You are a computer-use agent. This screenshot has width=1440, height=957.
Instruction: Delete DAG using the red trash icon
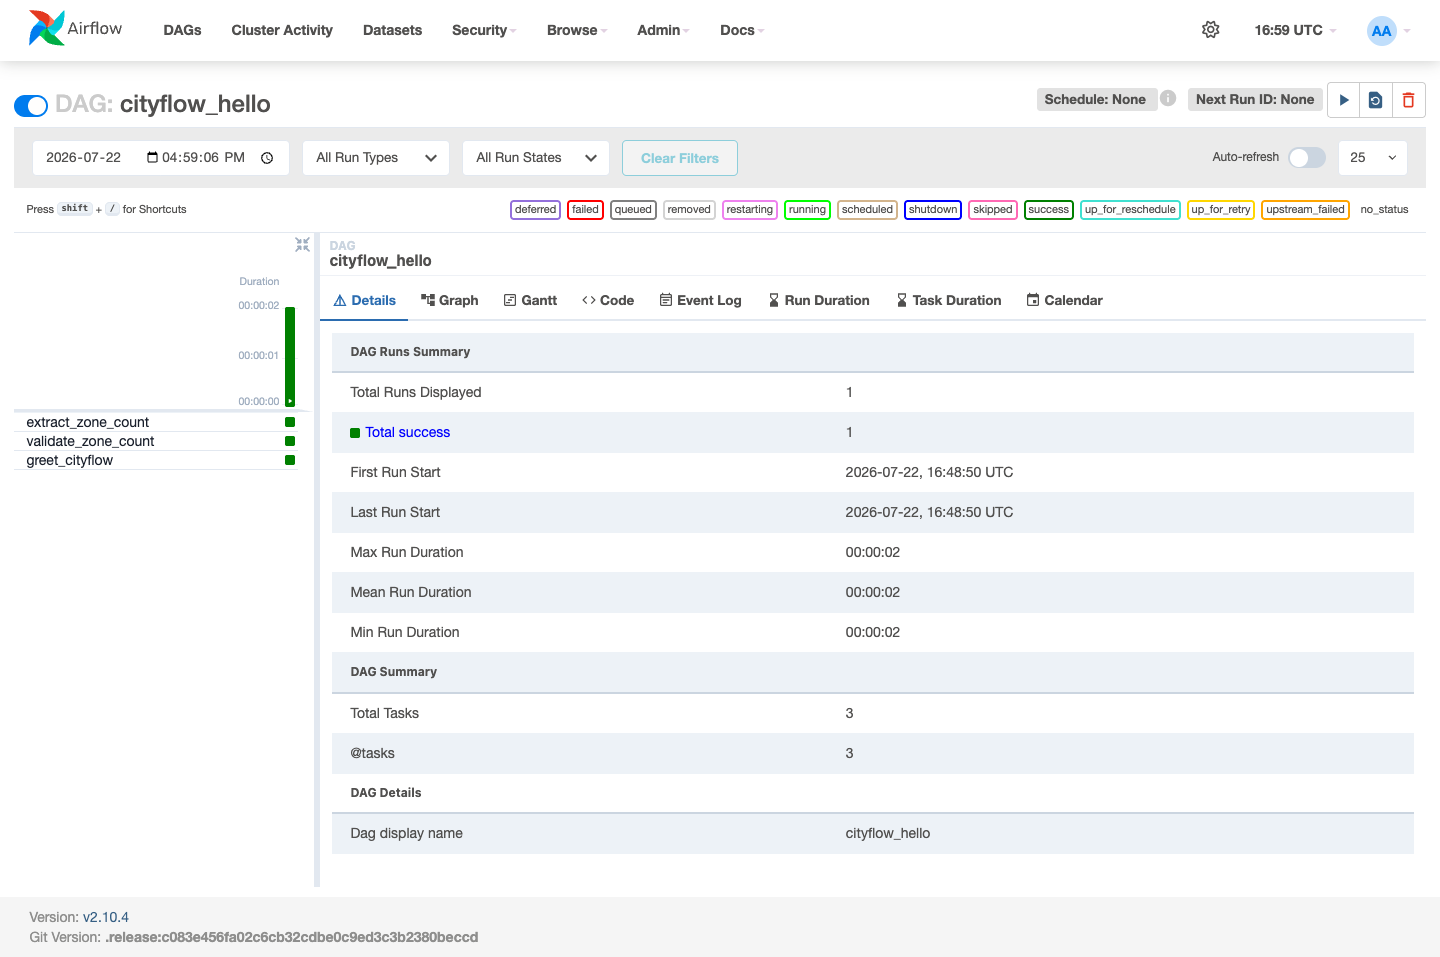pos(1408,100)
